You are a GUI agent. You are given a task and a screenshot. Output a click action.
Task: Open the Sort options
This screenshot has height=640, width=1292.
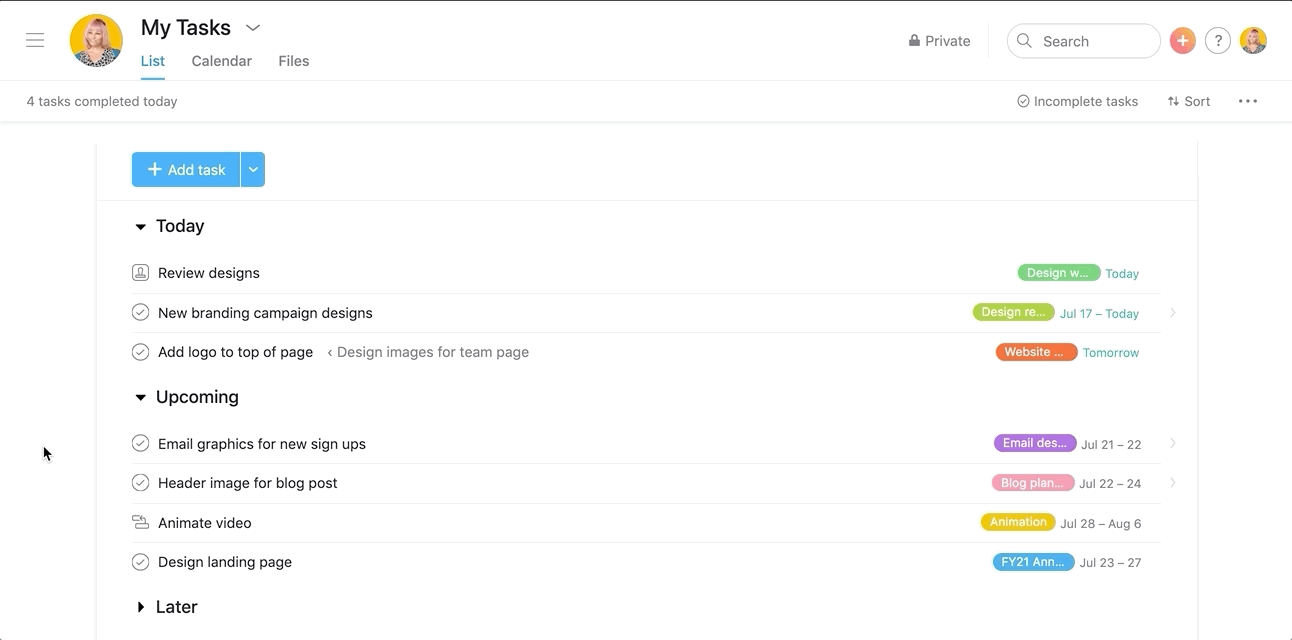tap(1188, 101)
